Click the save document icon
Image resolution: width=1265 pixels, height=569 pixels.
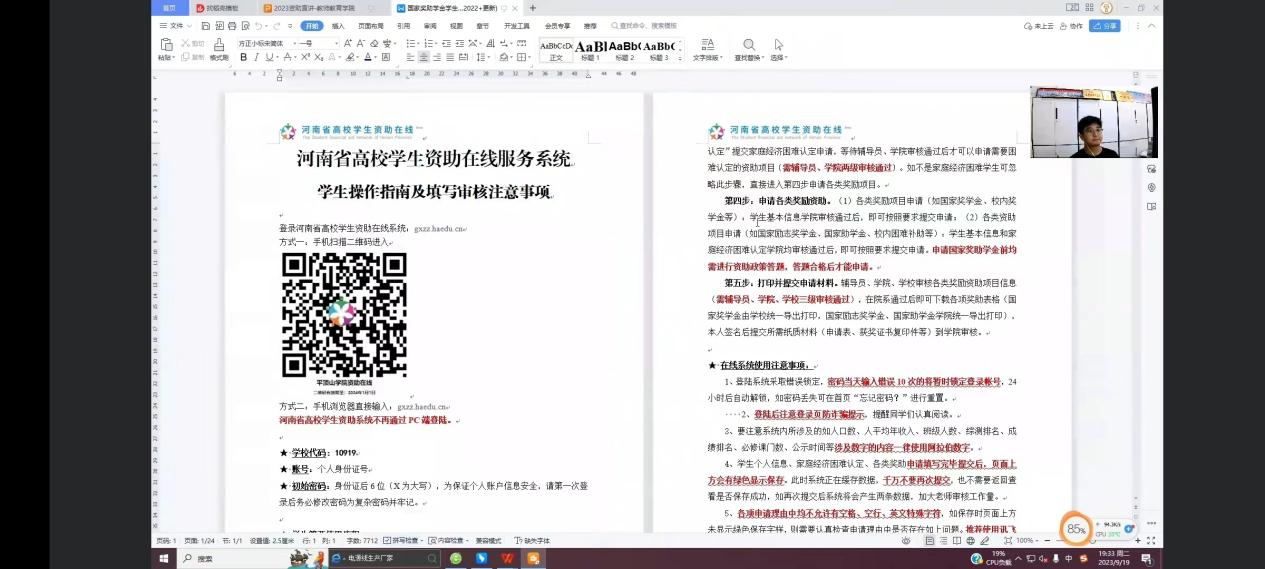pyautogui.click(x=206, y=25)
